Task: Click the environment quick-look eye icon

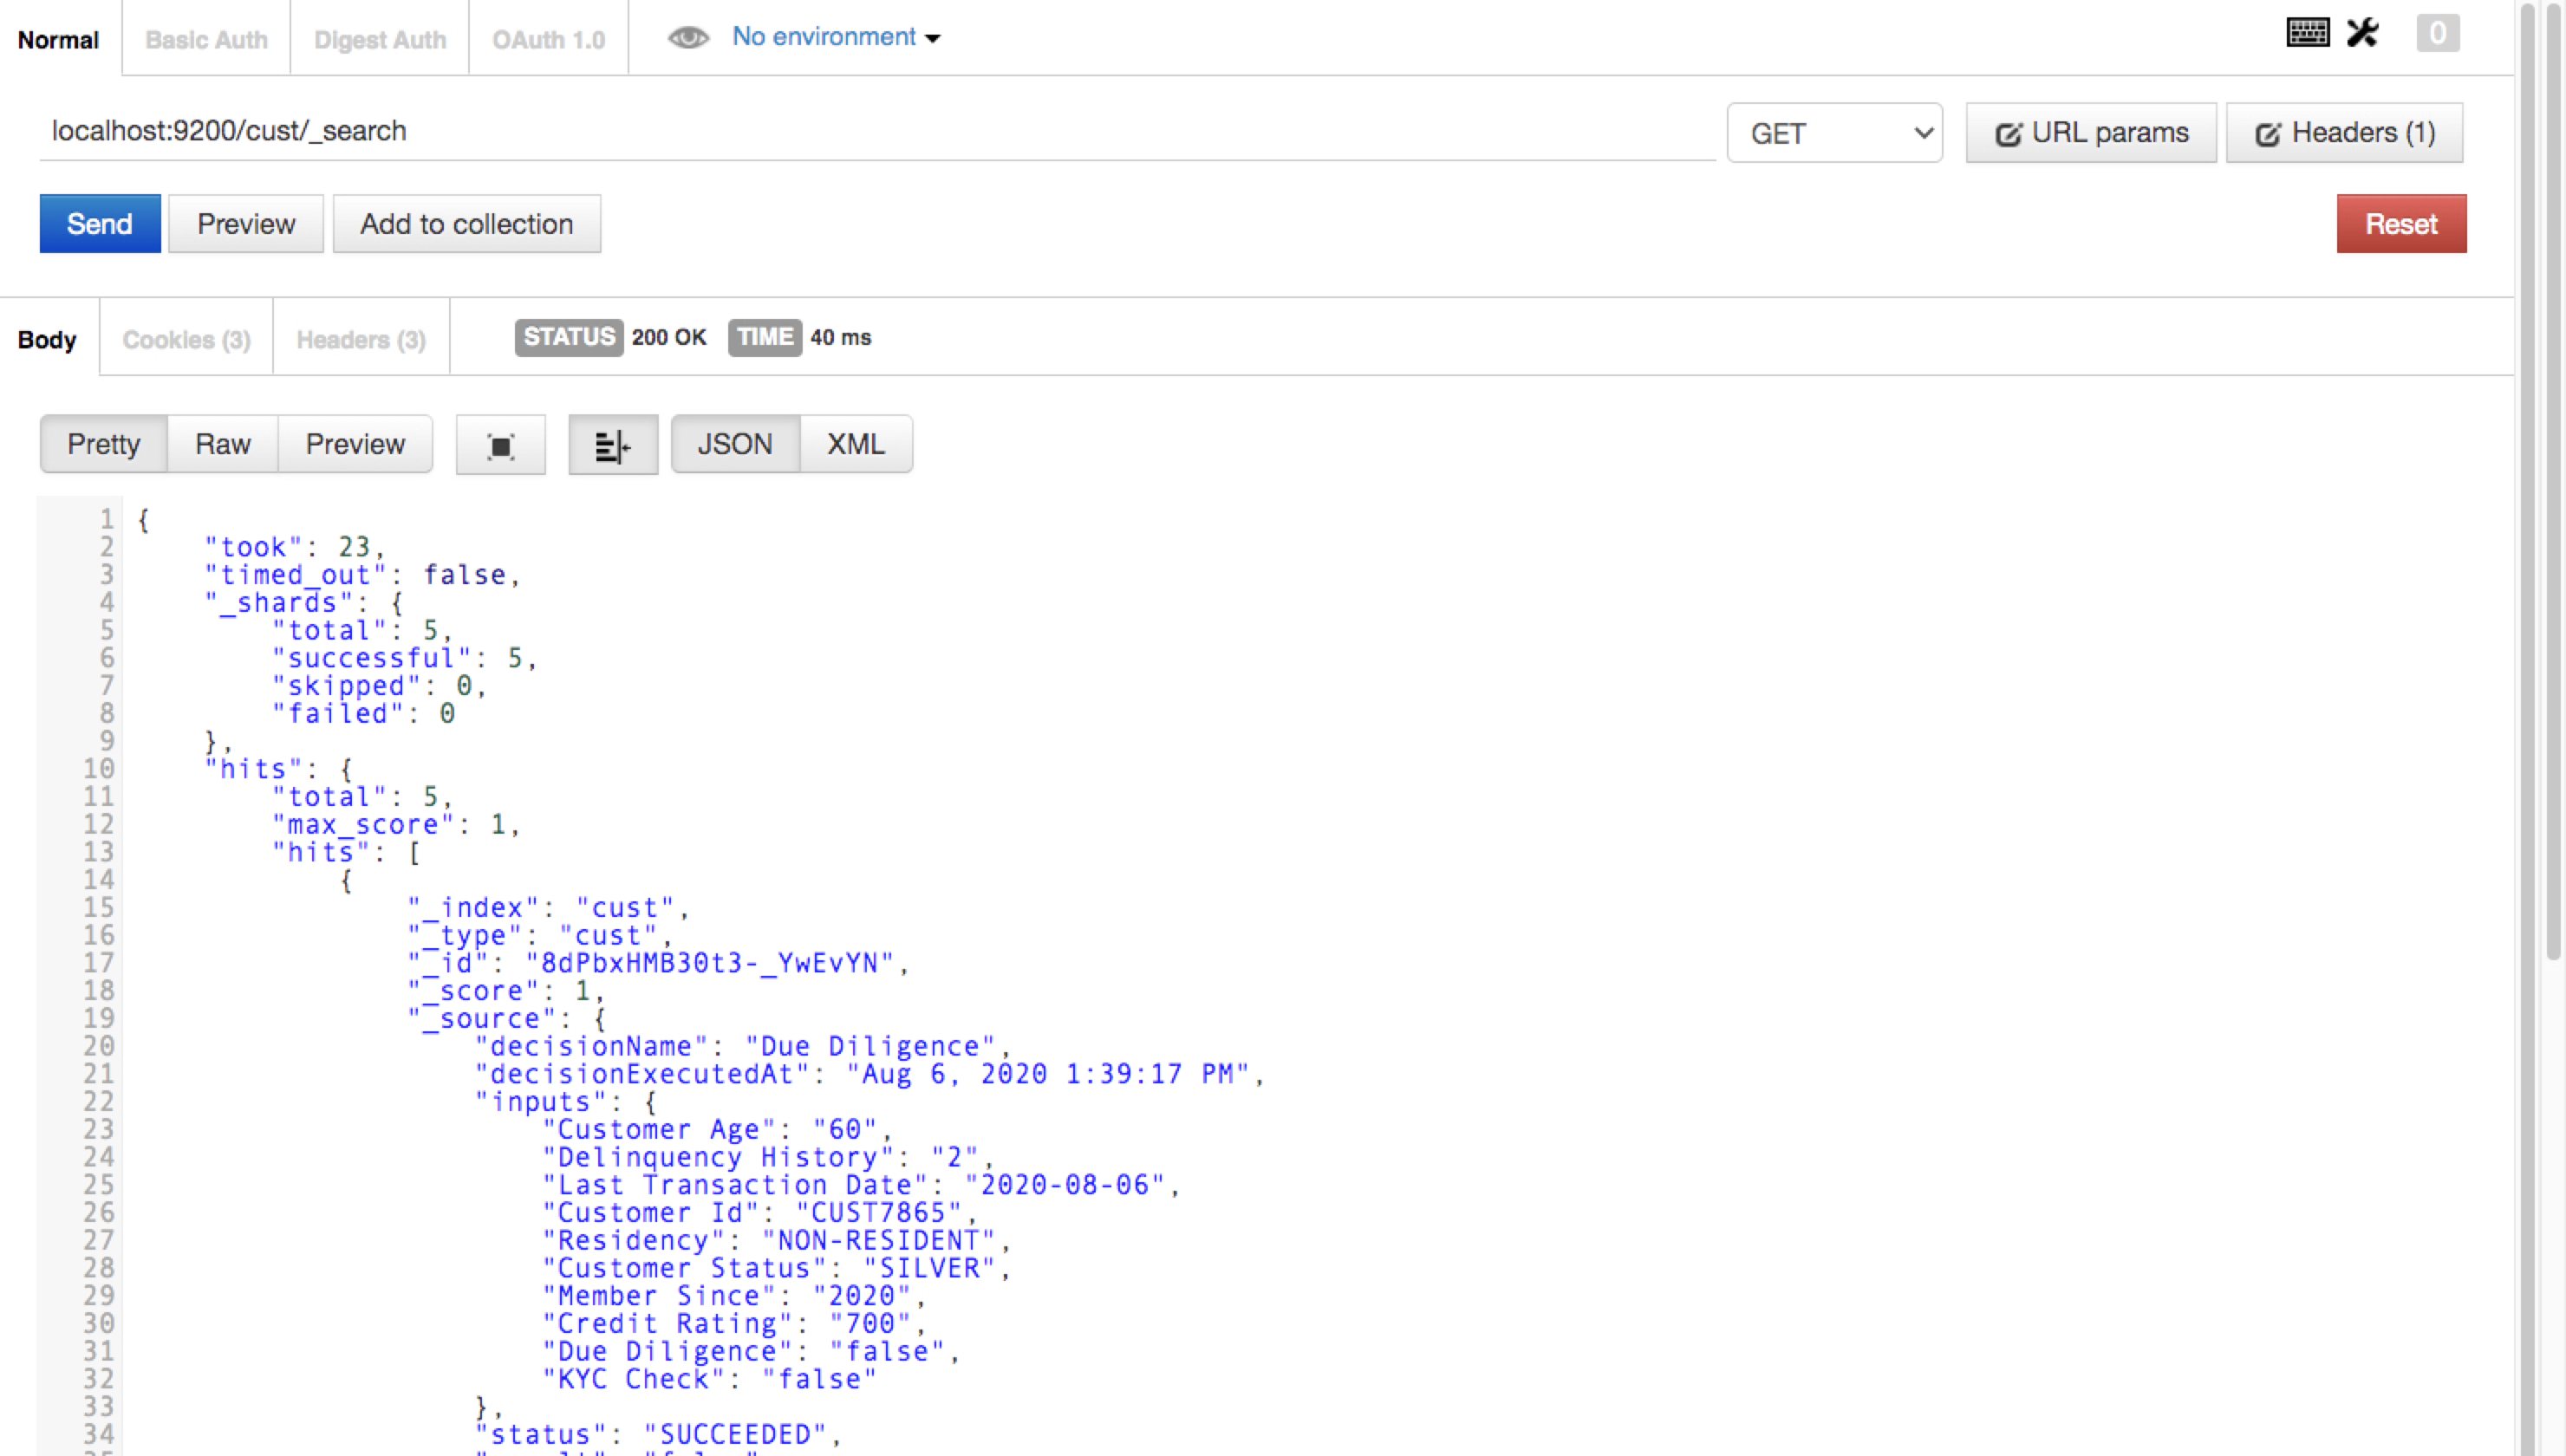Action: pos(688,38)
